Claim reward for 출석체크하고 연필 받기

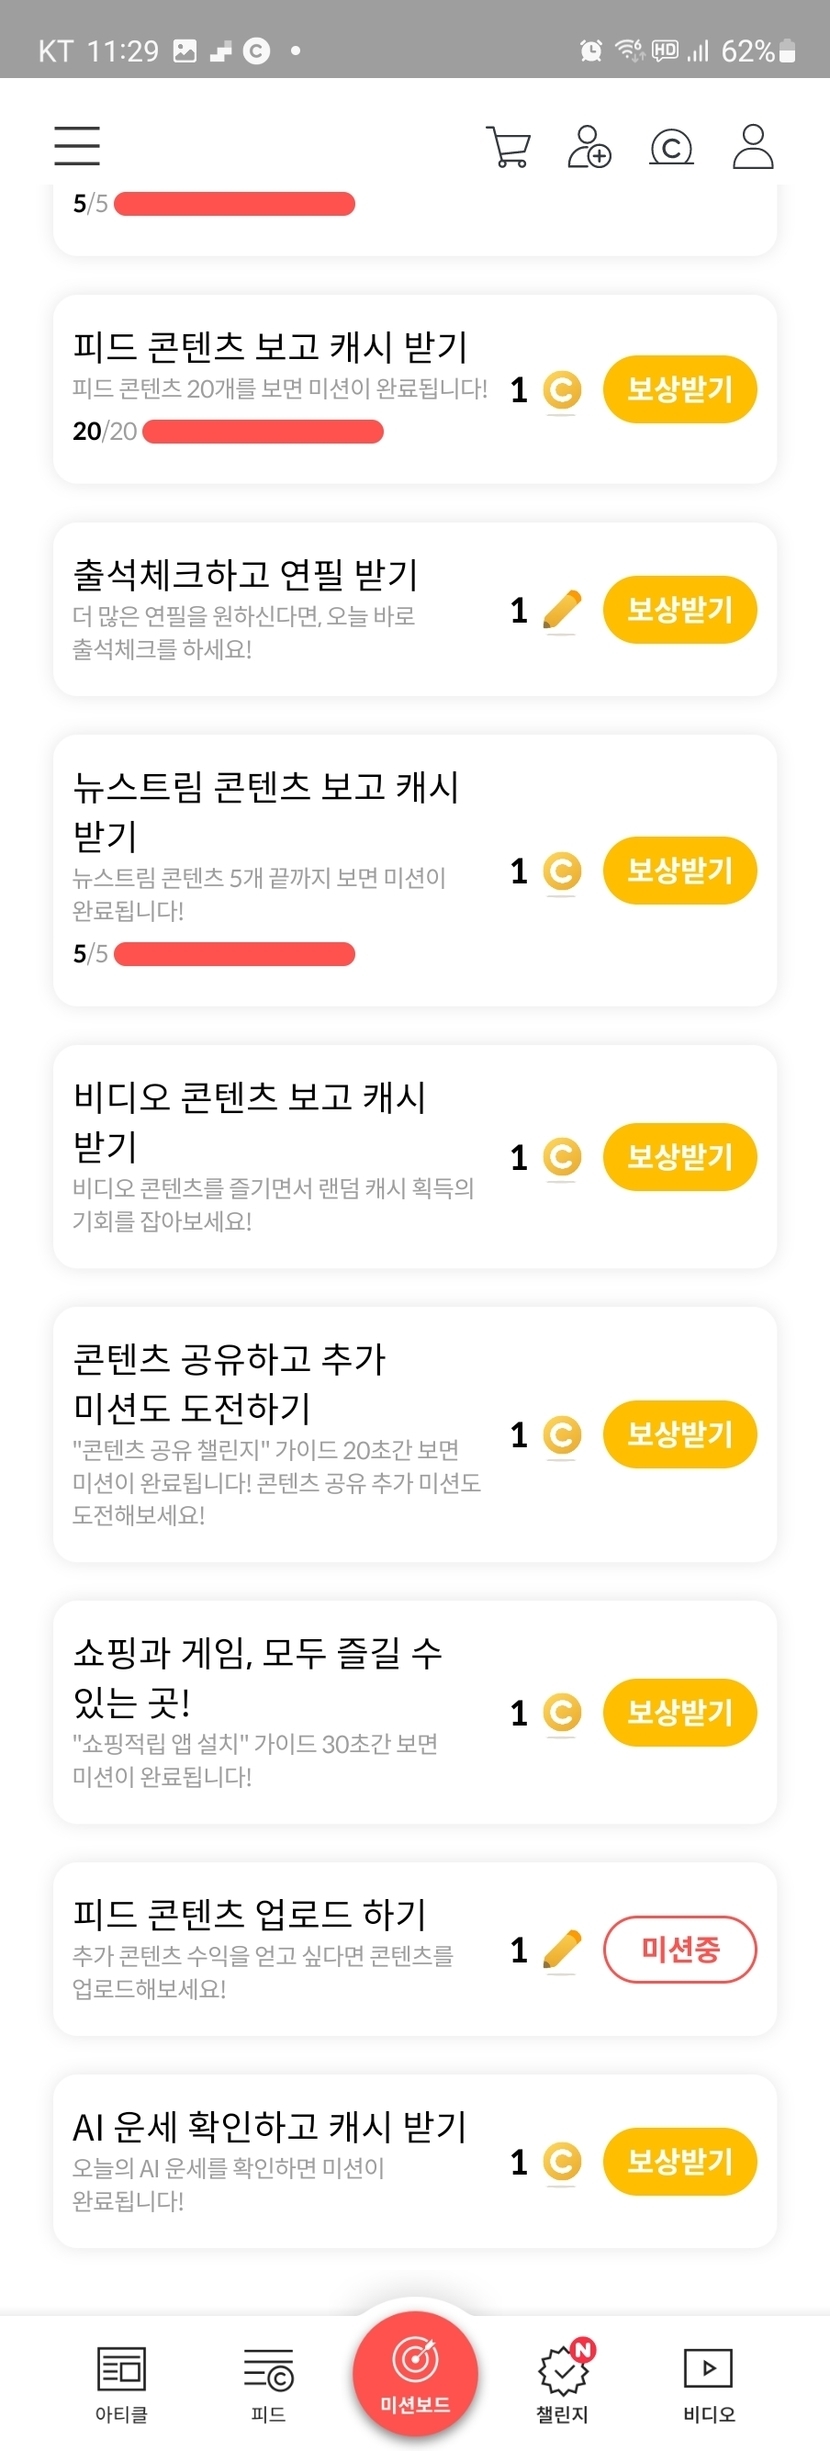[680, 609]
